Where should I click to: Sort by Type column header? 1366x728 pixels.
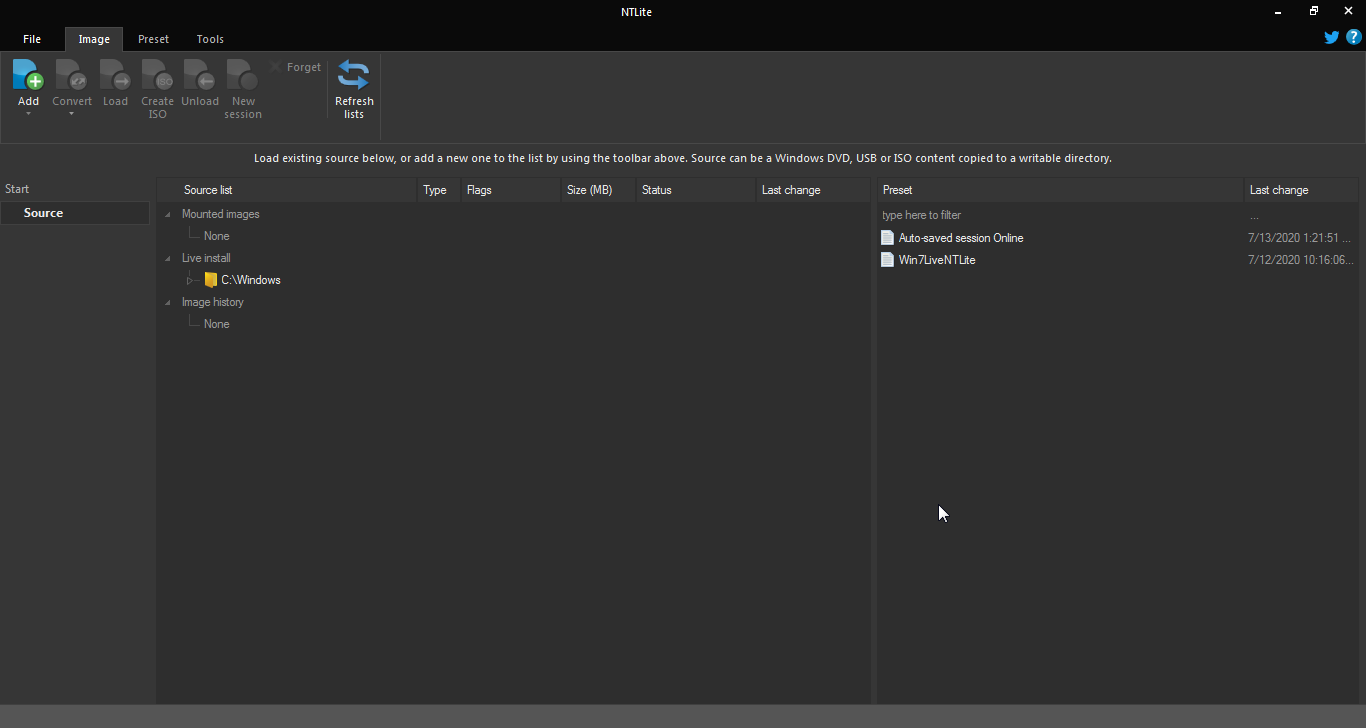pos(438,190)
